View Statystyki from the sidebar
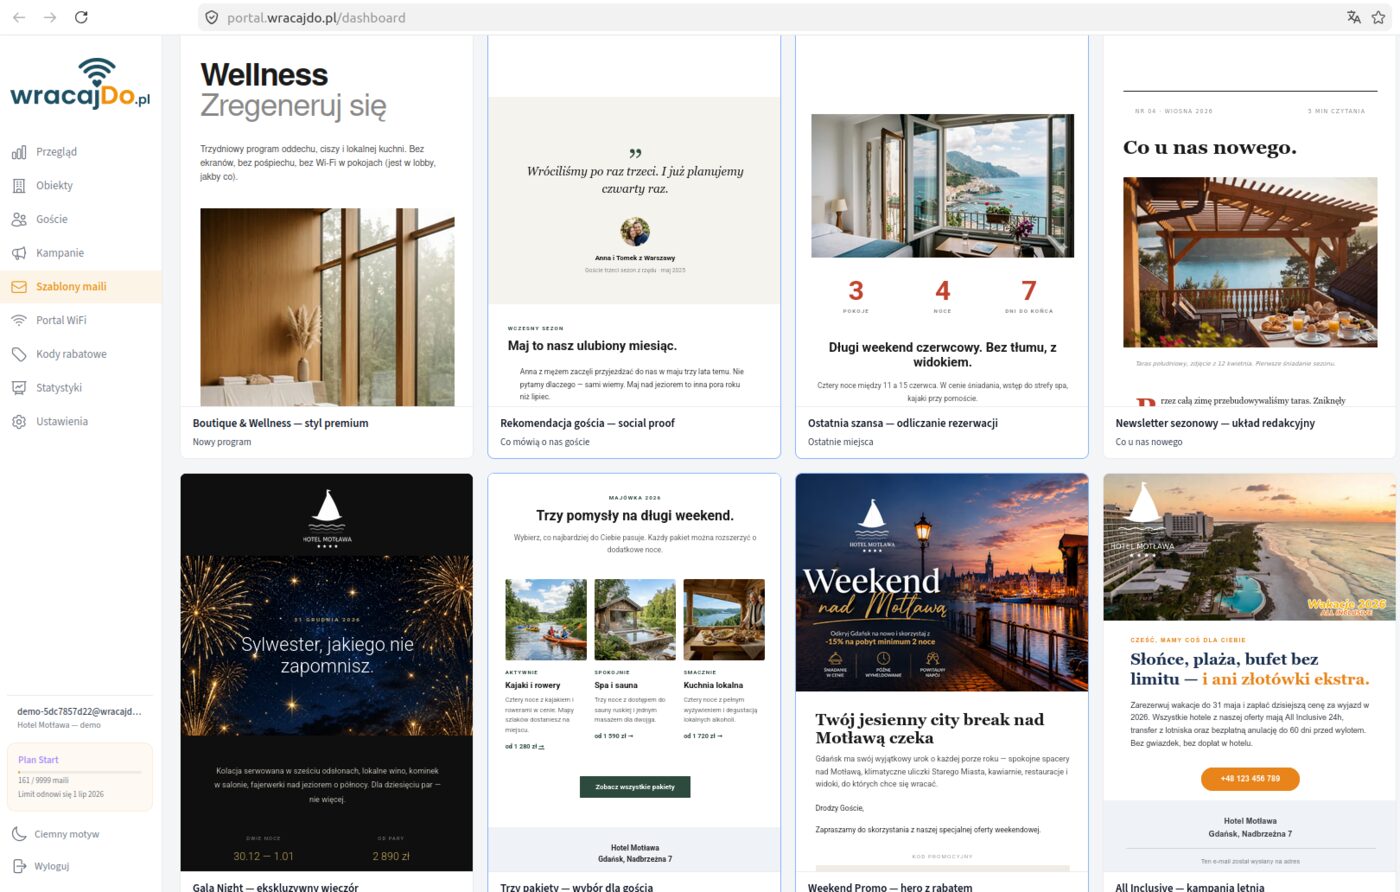The width and height of the screenshot is (1400, 892). (x=80, y=388)
